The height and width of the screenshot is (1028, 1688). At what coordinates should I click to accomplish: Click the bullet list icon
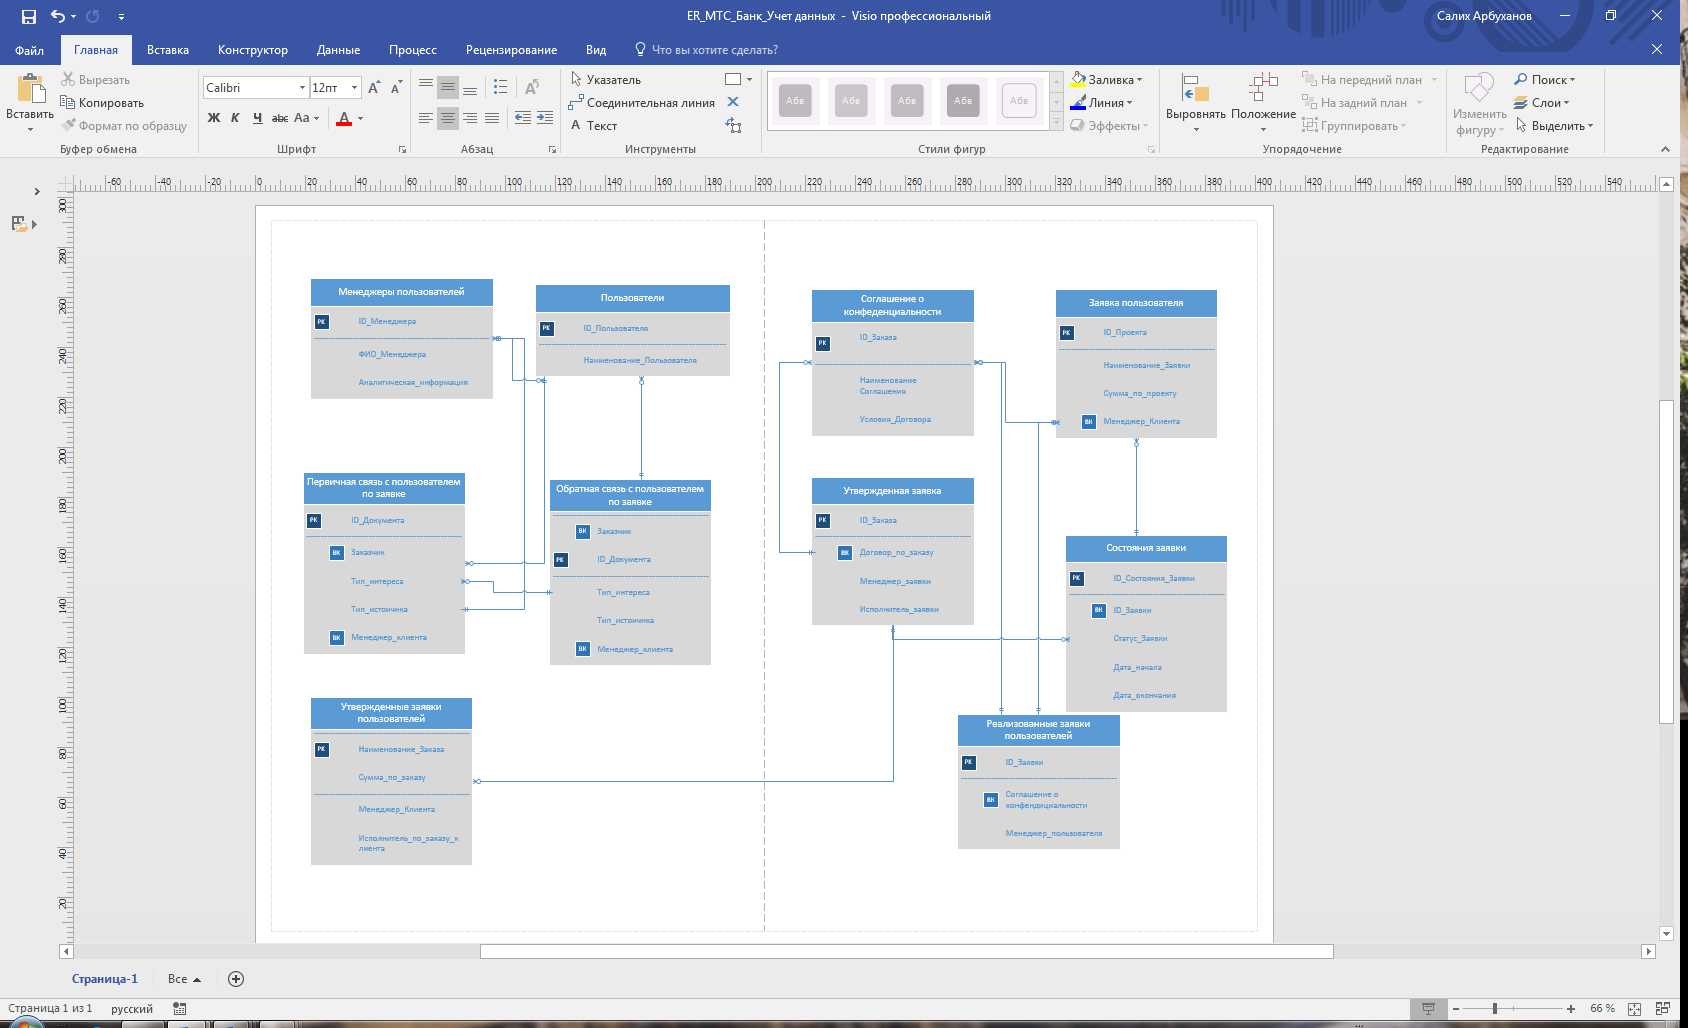[500, 87]
